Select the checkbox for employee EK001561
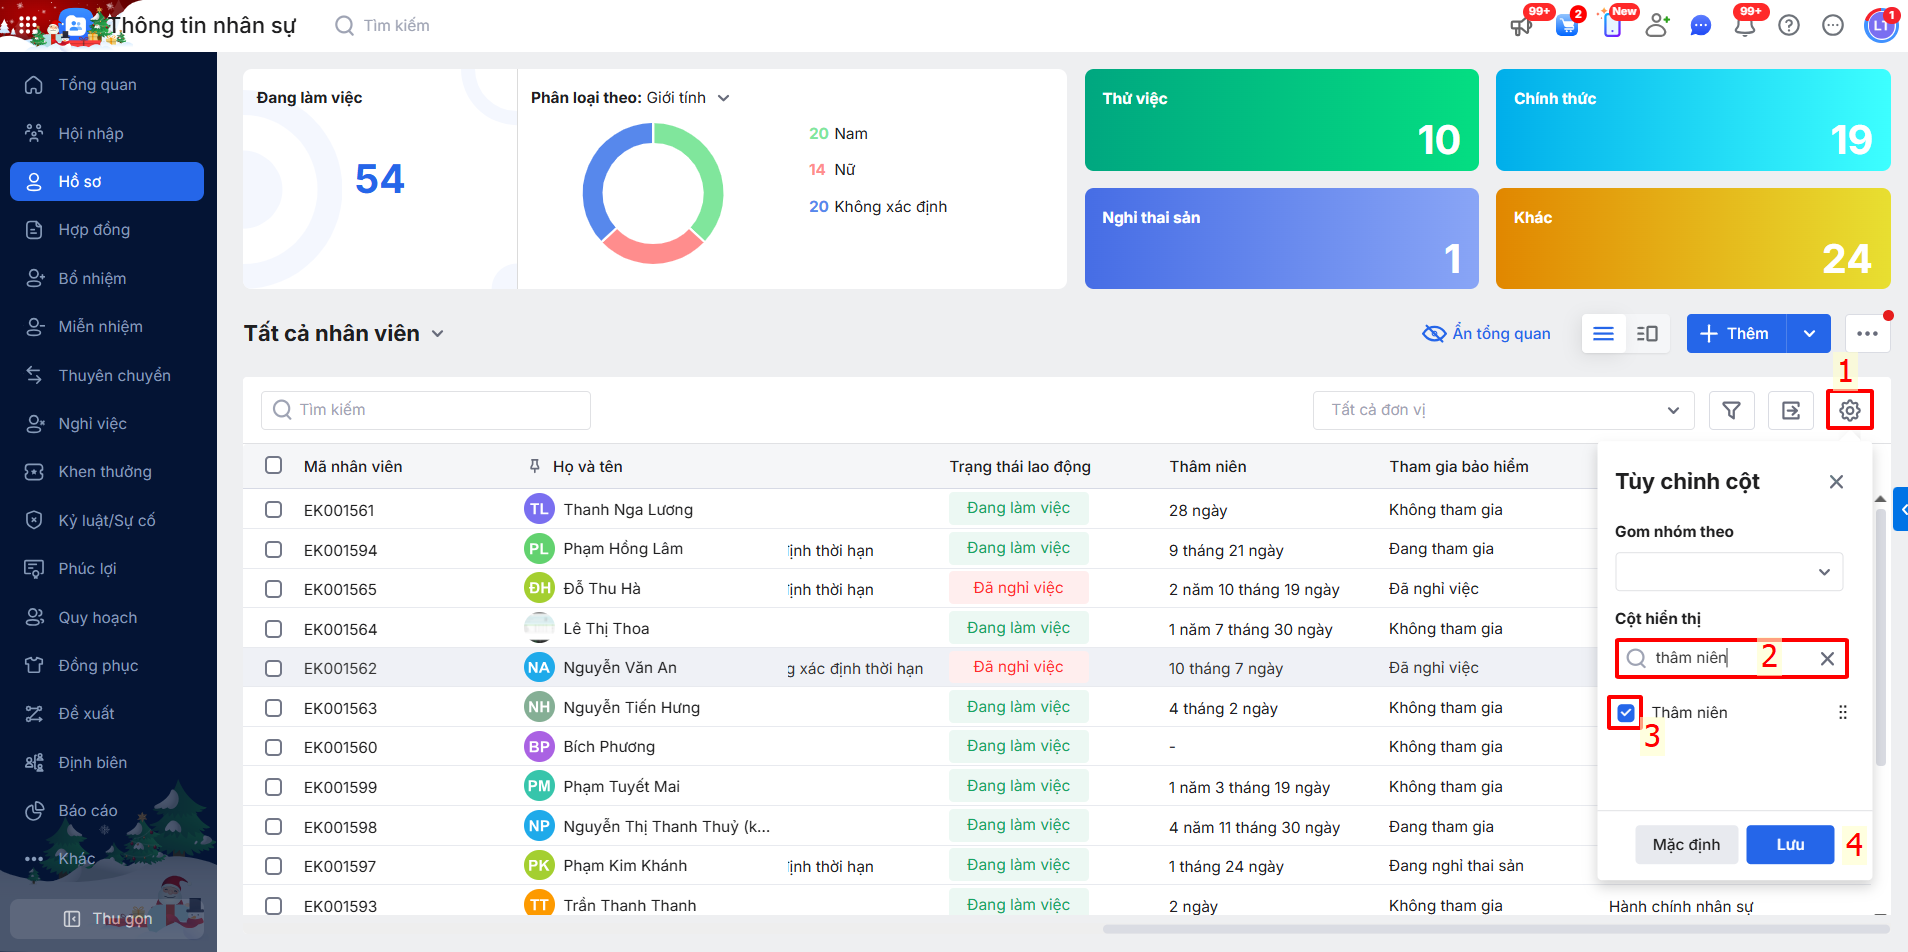Image resolution: width=1908 pixels, height=952 pixels. pos(273,510)
